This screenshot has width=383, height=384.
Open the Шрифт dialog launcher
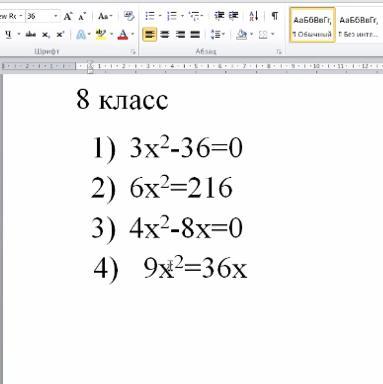(133, 52)
